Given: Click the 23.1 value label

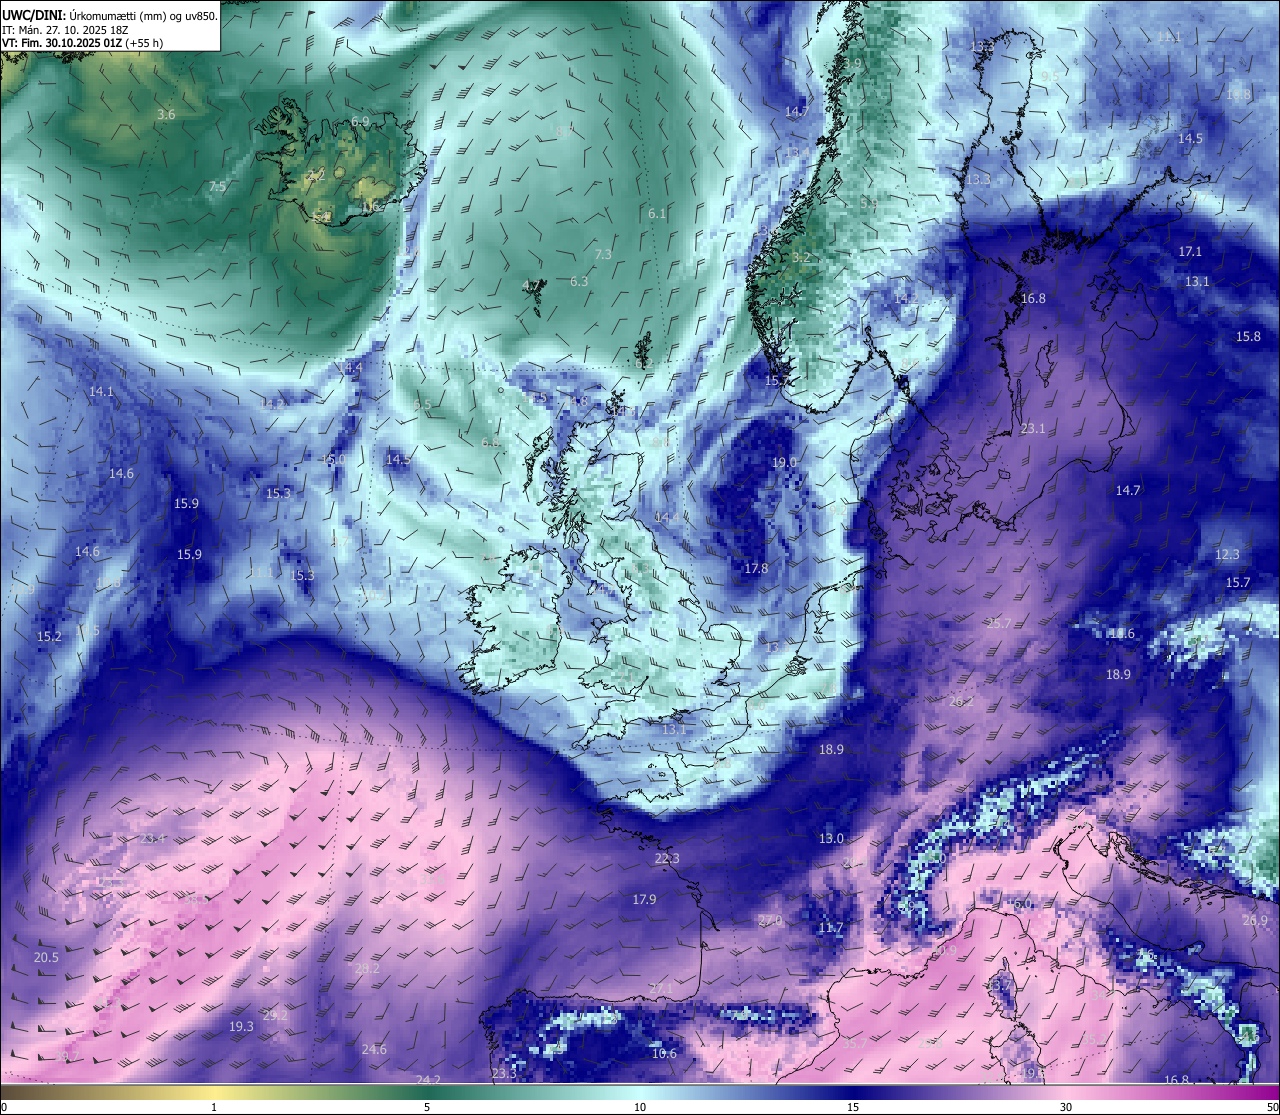Looking at the screenshot, I should tap(1033, 429).
